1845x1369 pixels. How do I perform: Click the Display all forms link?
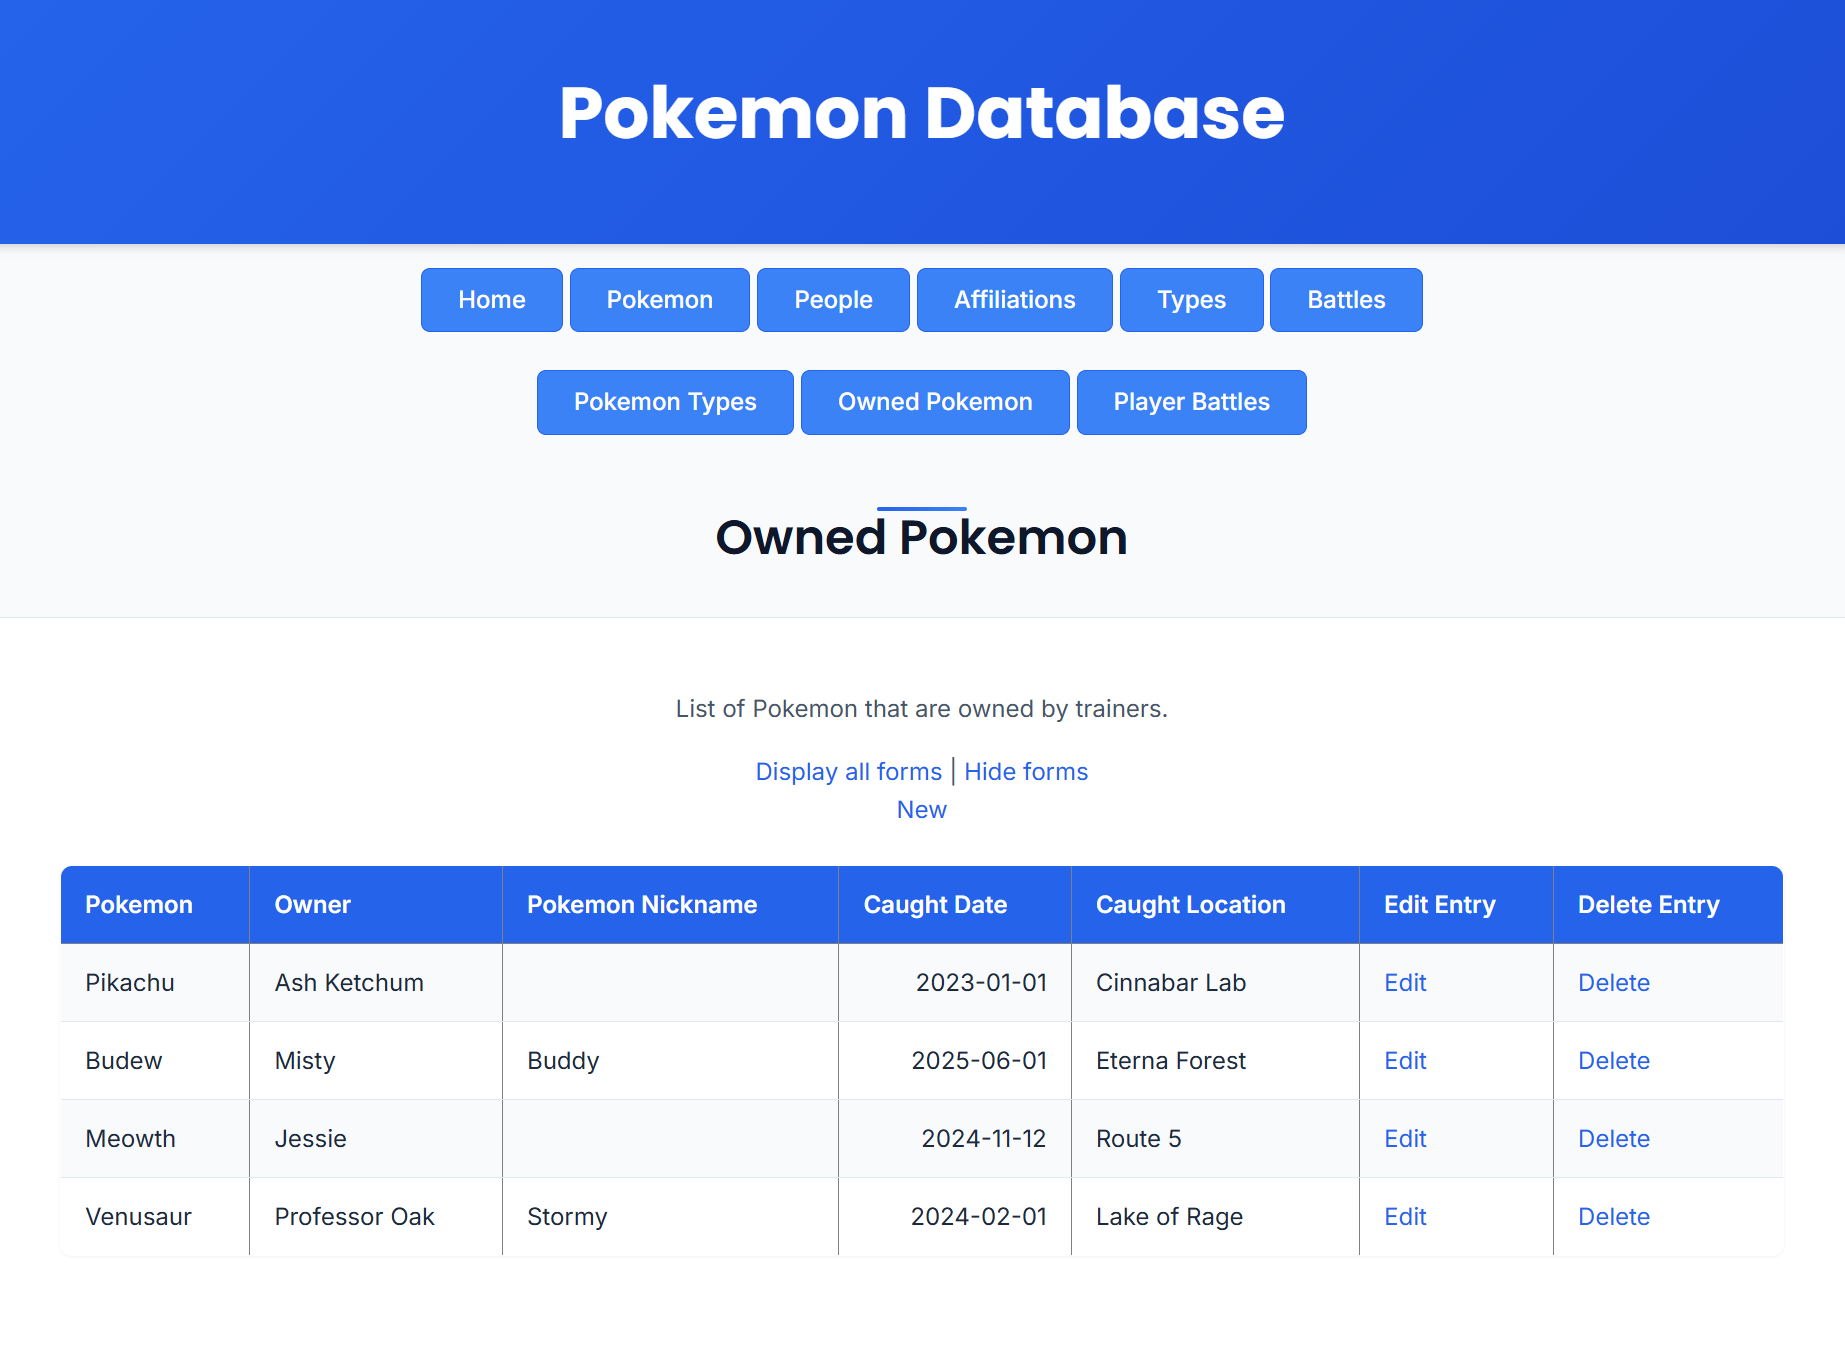pos(848,772)
